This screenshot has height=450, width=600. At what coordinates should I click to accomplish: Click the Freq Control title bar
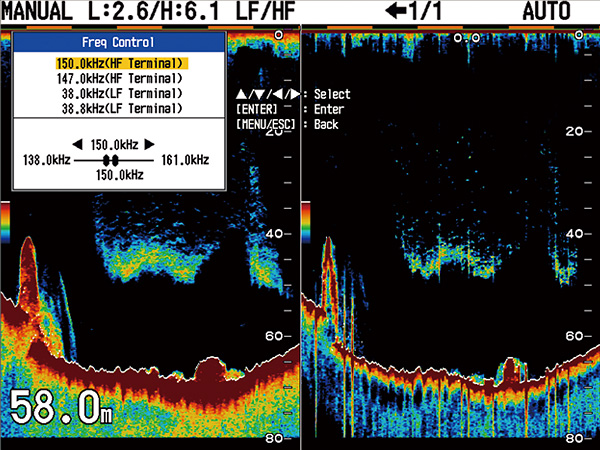[x=119, y=42]
